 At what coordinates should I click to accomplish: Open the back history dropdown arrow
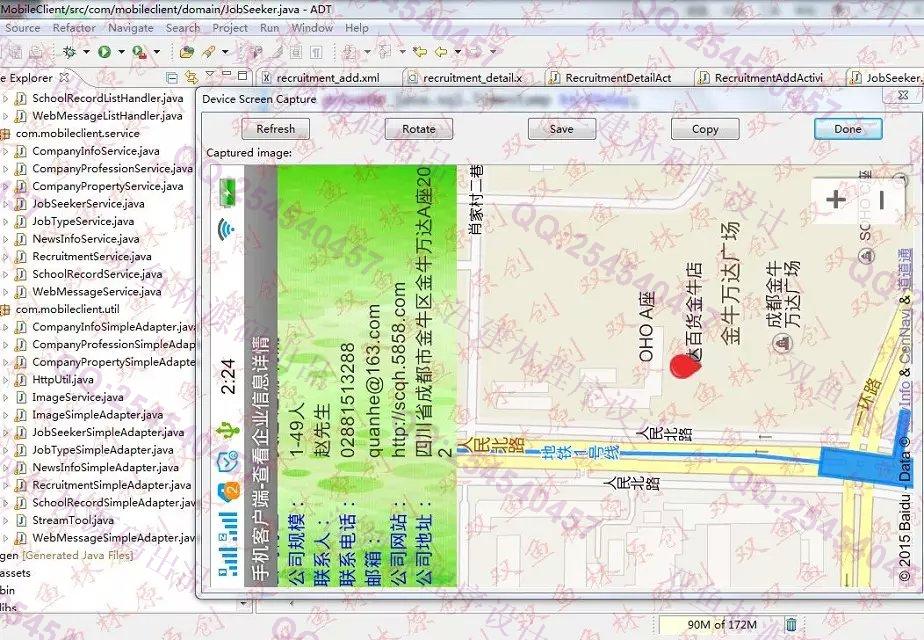458,52
